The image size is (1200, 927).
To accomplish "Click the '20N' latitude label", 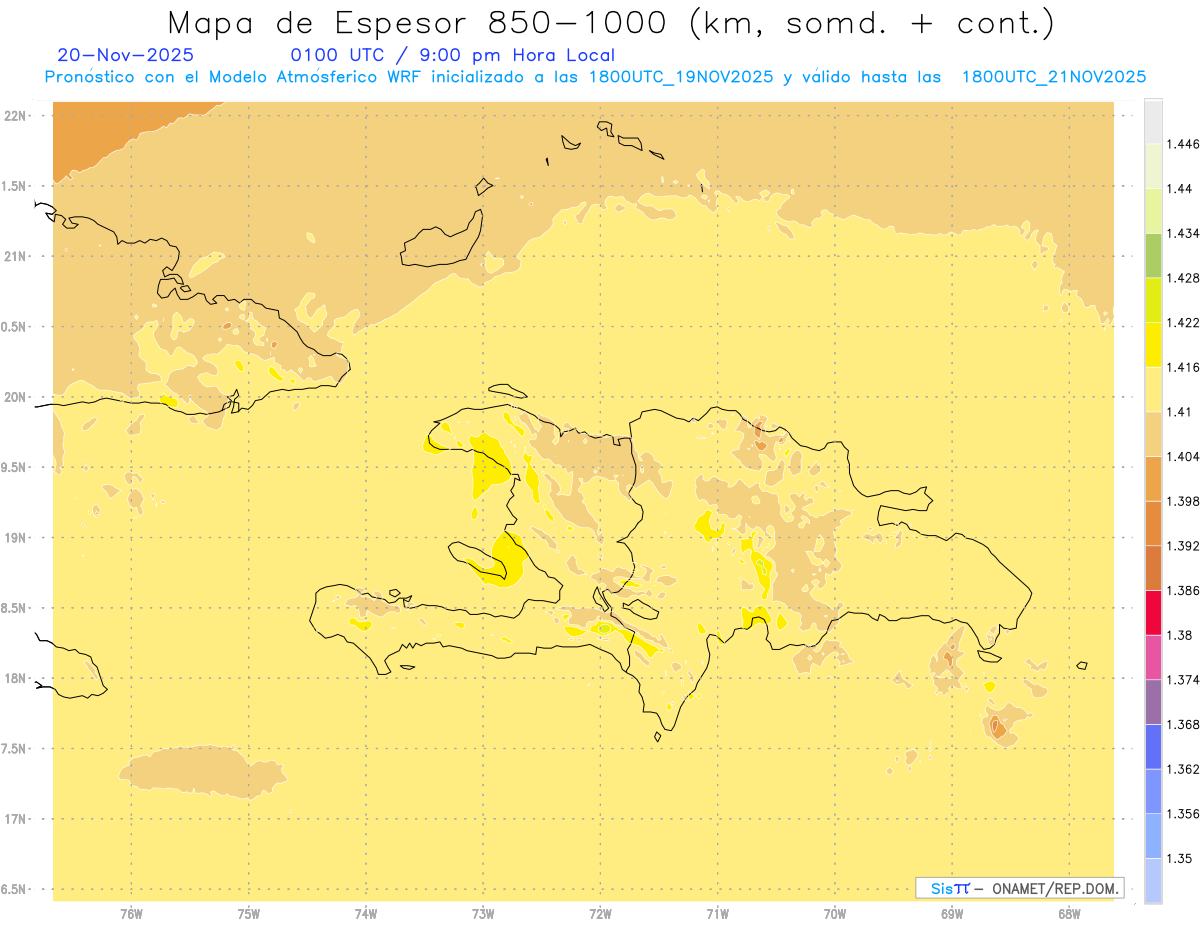I will tap(16, 397).
